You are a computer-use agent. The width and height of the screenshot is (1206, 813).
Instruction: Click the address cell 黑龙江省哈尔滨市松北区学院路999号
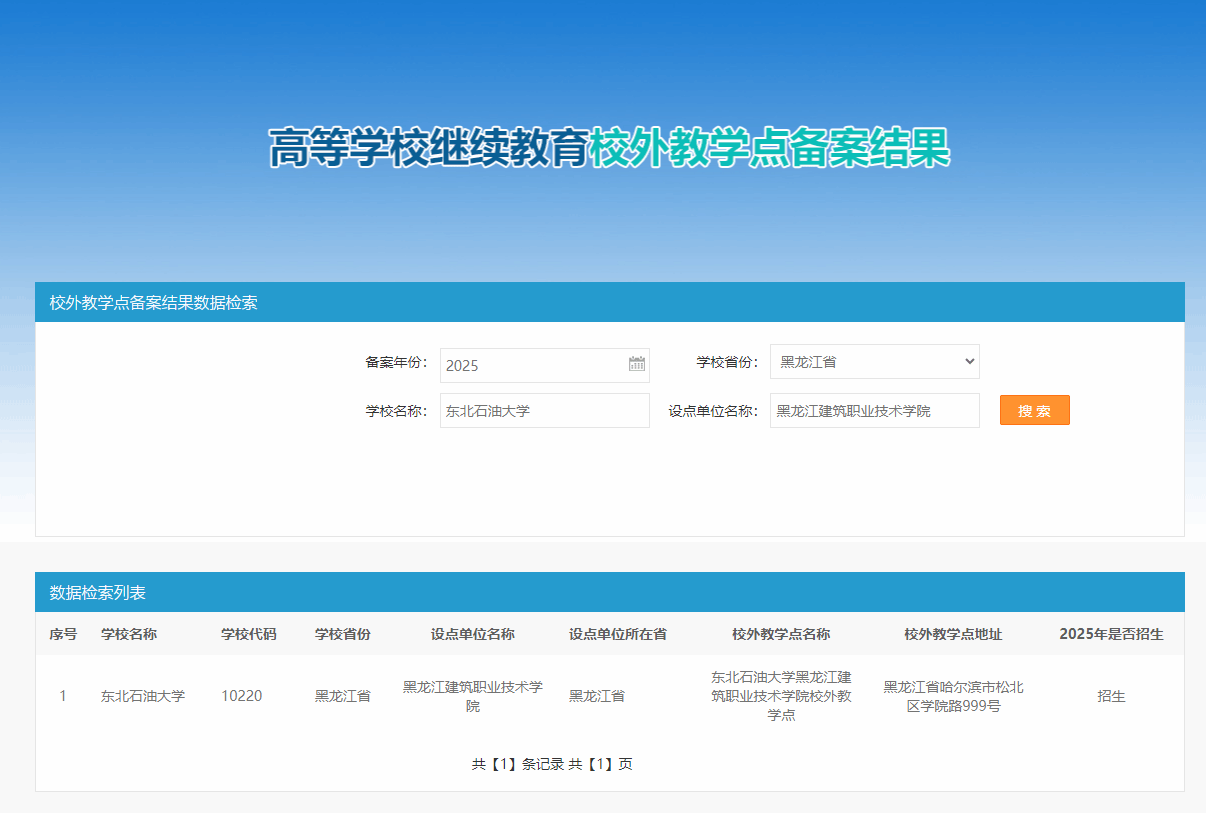point(953,696)
